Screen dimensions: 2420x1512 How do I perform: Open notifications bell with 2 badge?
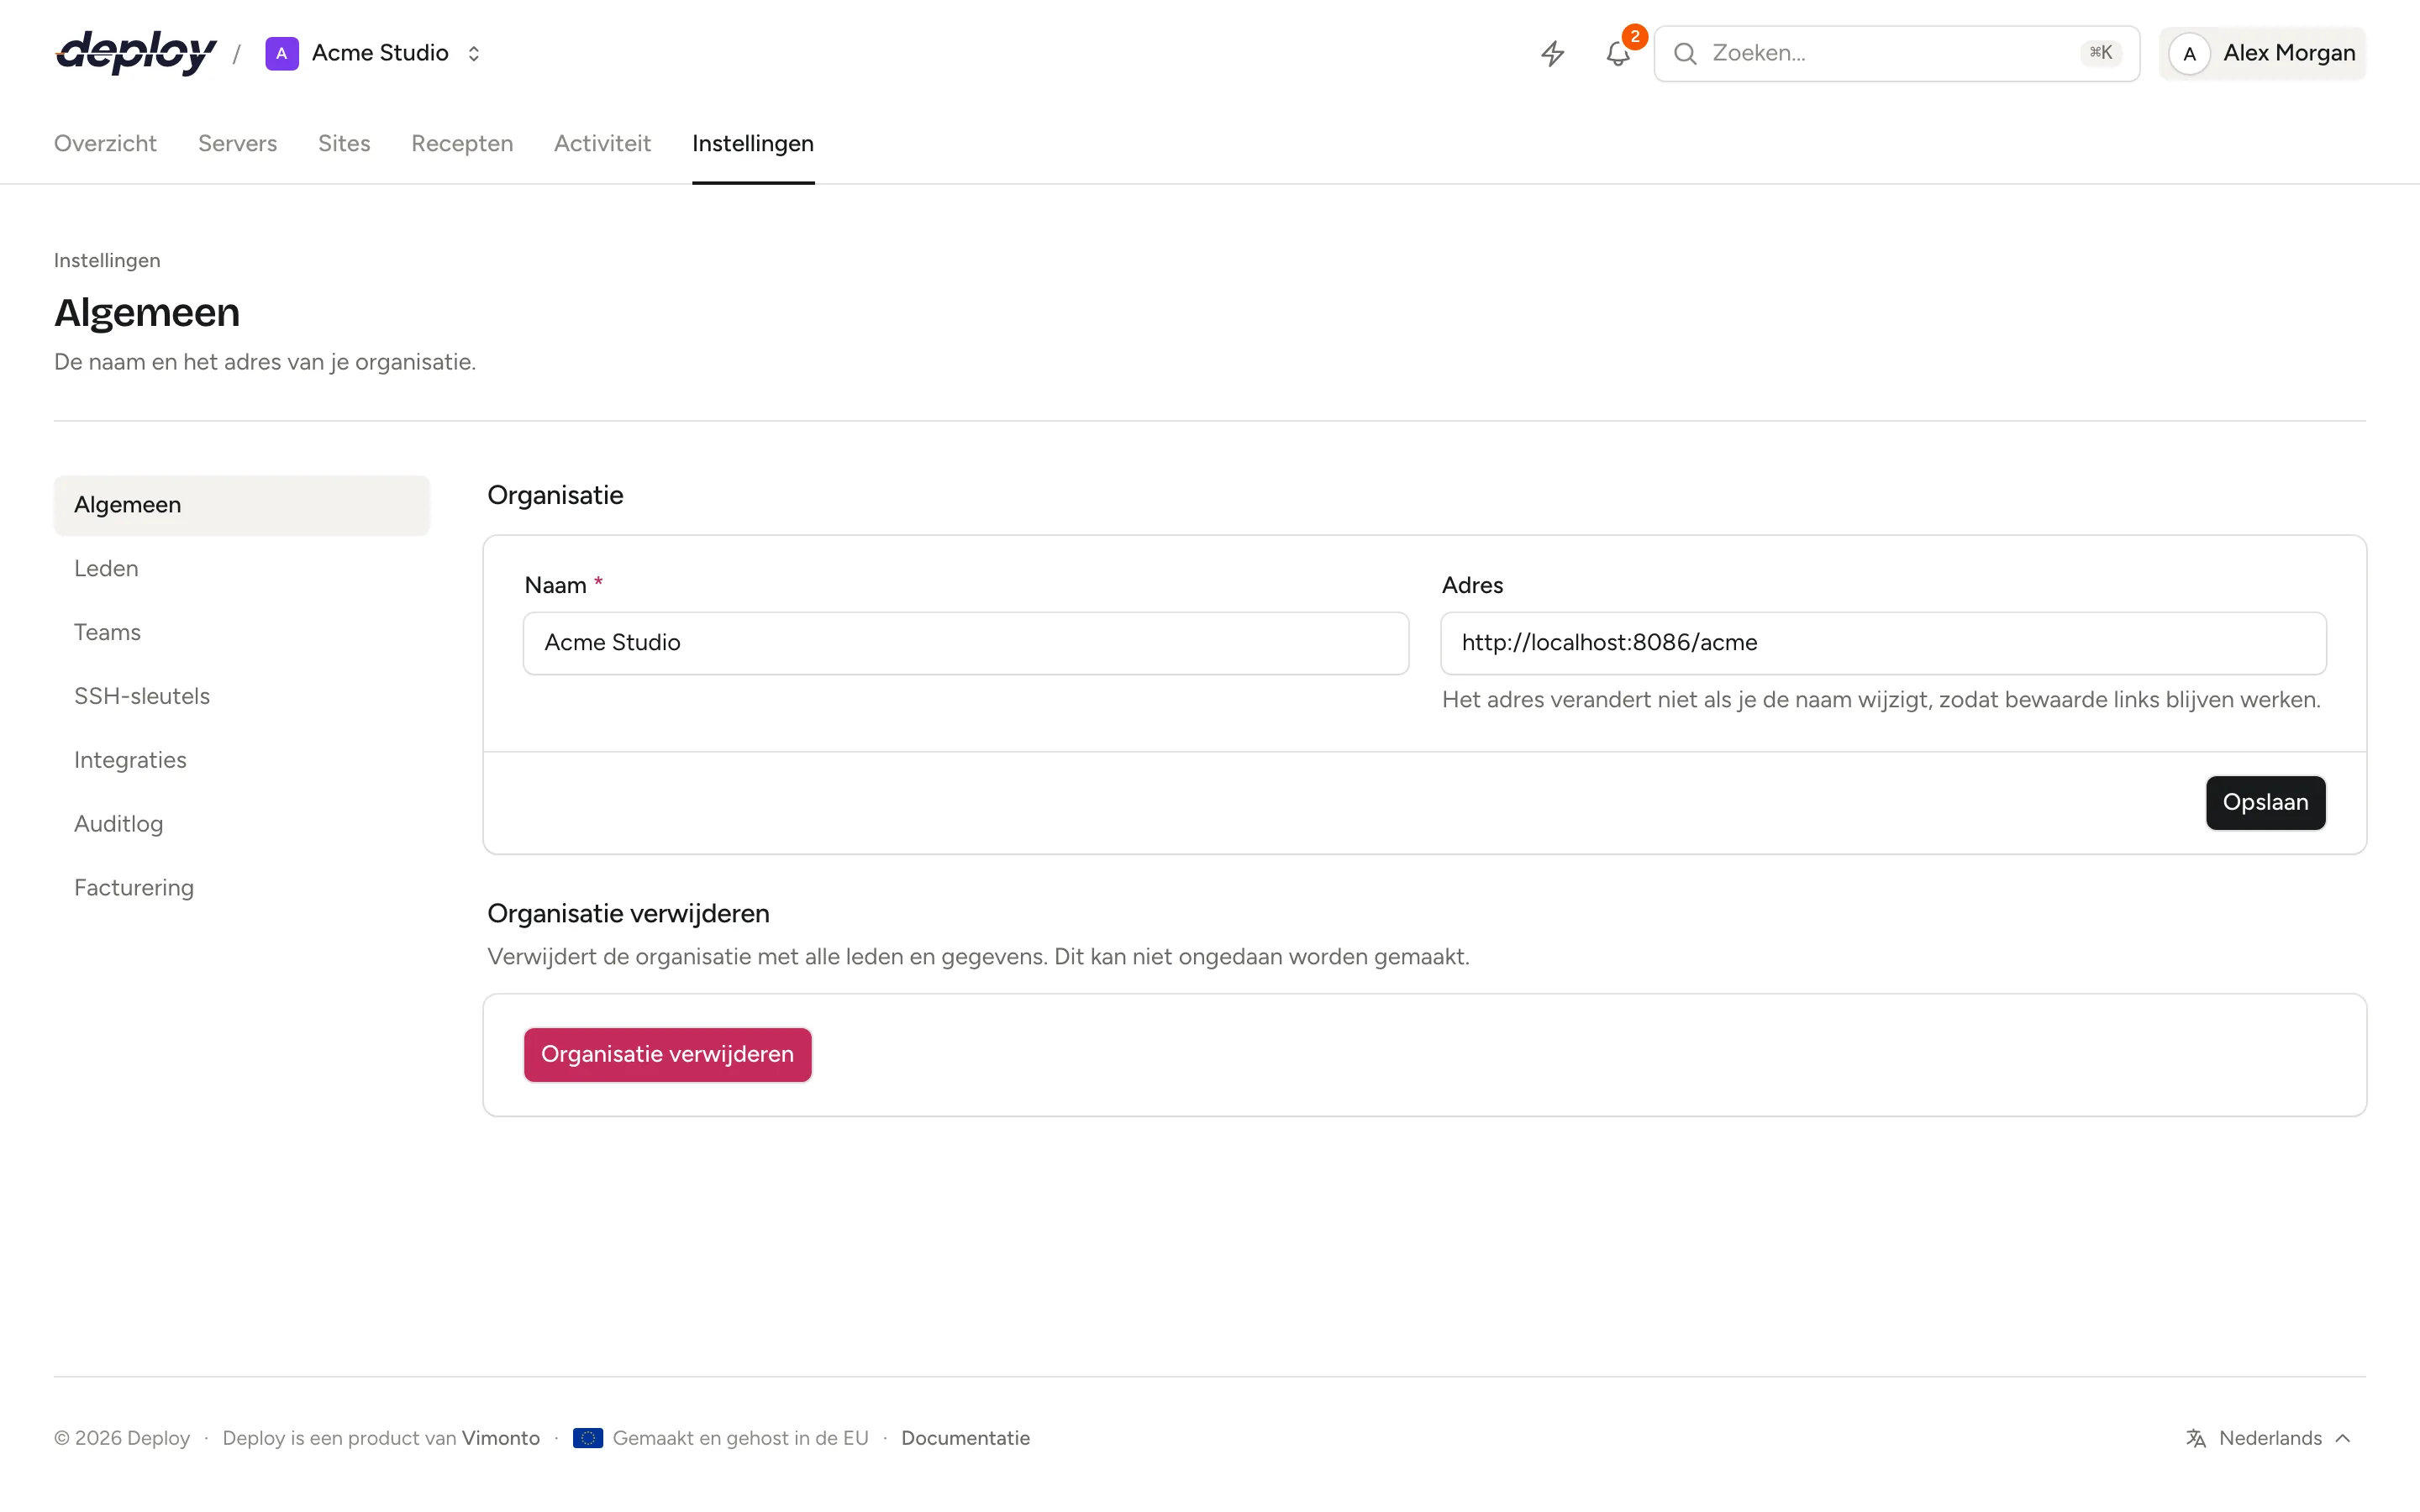click(x=1619, y=53)
